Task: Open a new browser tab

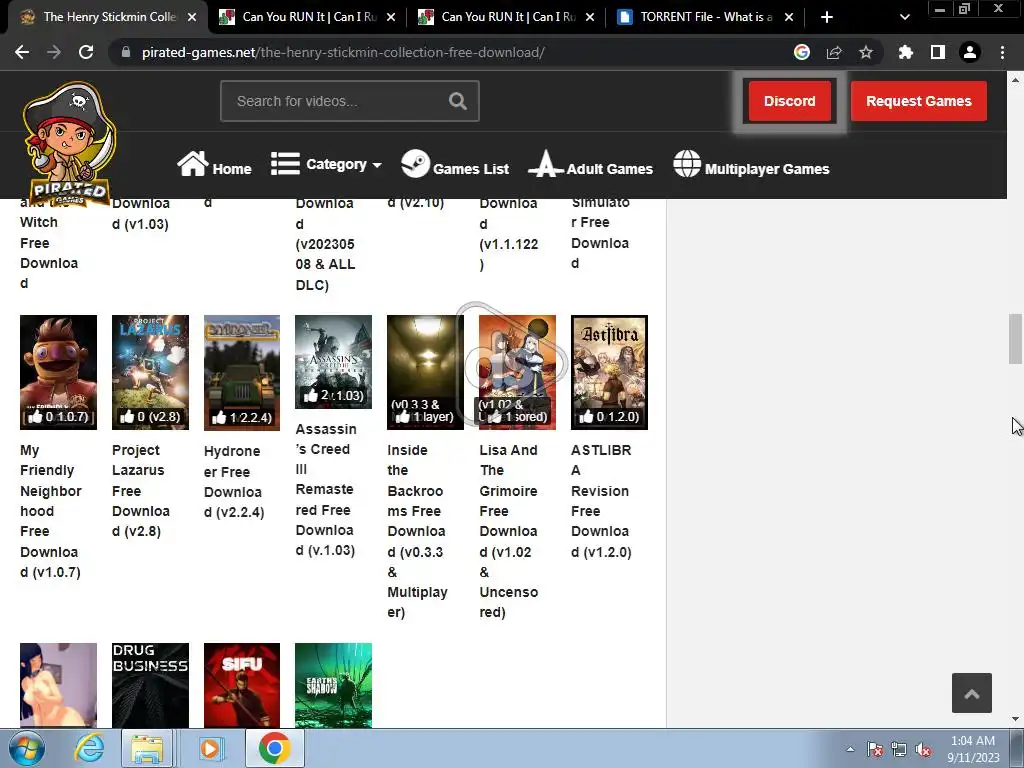Action: point(827,17)
